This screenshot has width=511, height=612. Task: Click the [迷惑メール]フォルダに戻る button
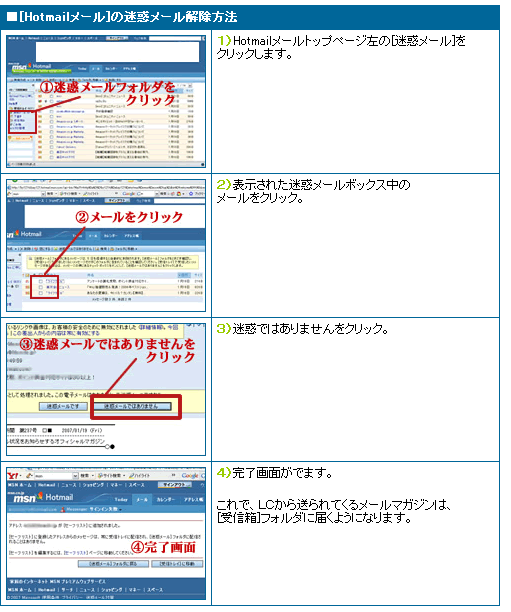(x=113, y=564)
